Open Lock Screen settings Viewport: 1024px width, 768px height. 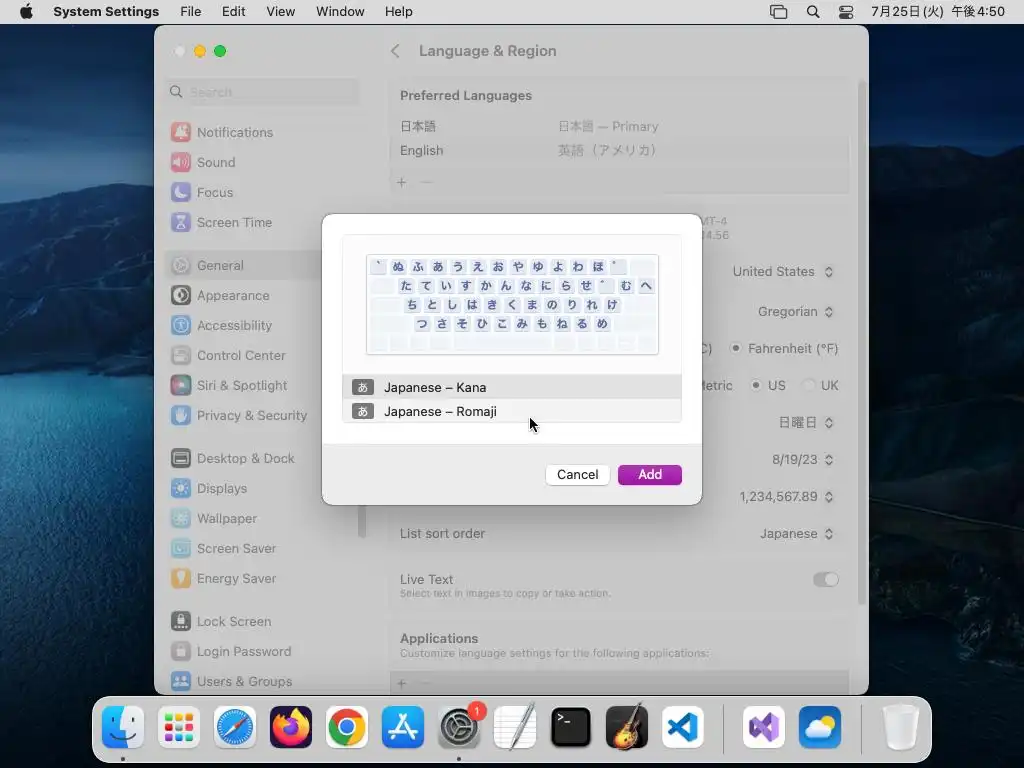pos(234,622)
